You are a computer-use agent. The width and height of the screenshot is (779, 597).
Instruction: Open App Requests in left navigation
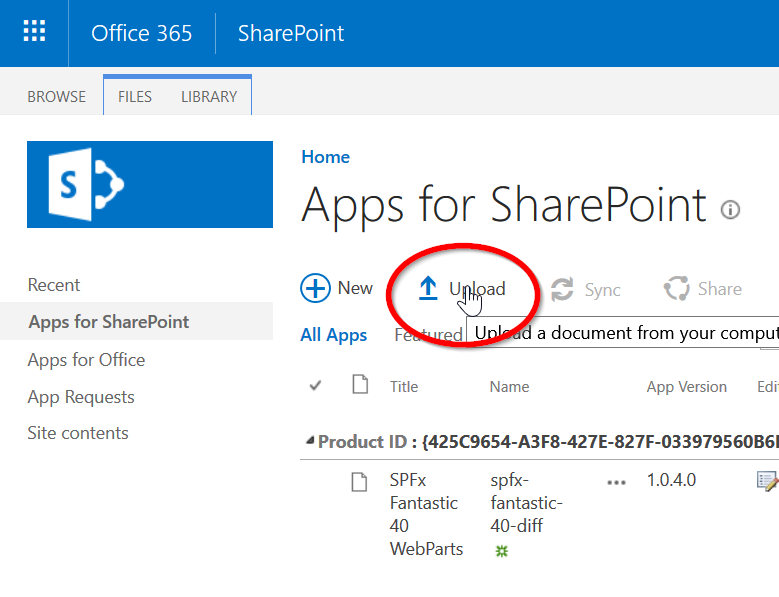click(81, 397)
